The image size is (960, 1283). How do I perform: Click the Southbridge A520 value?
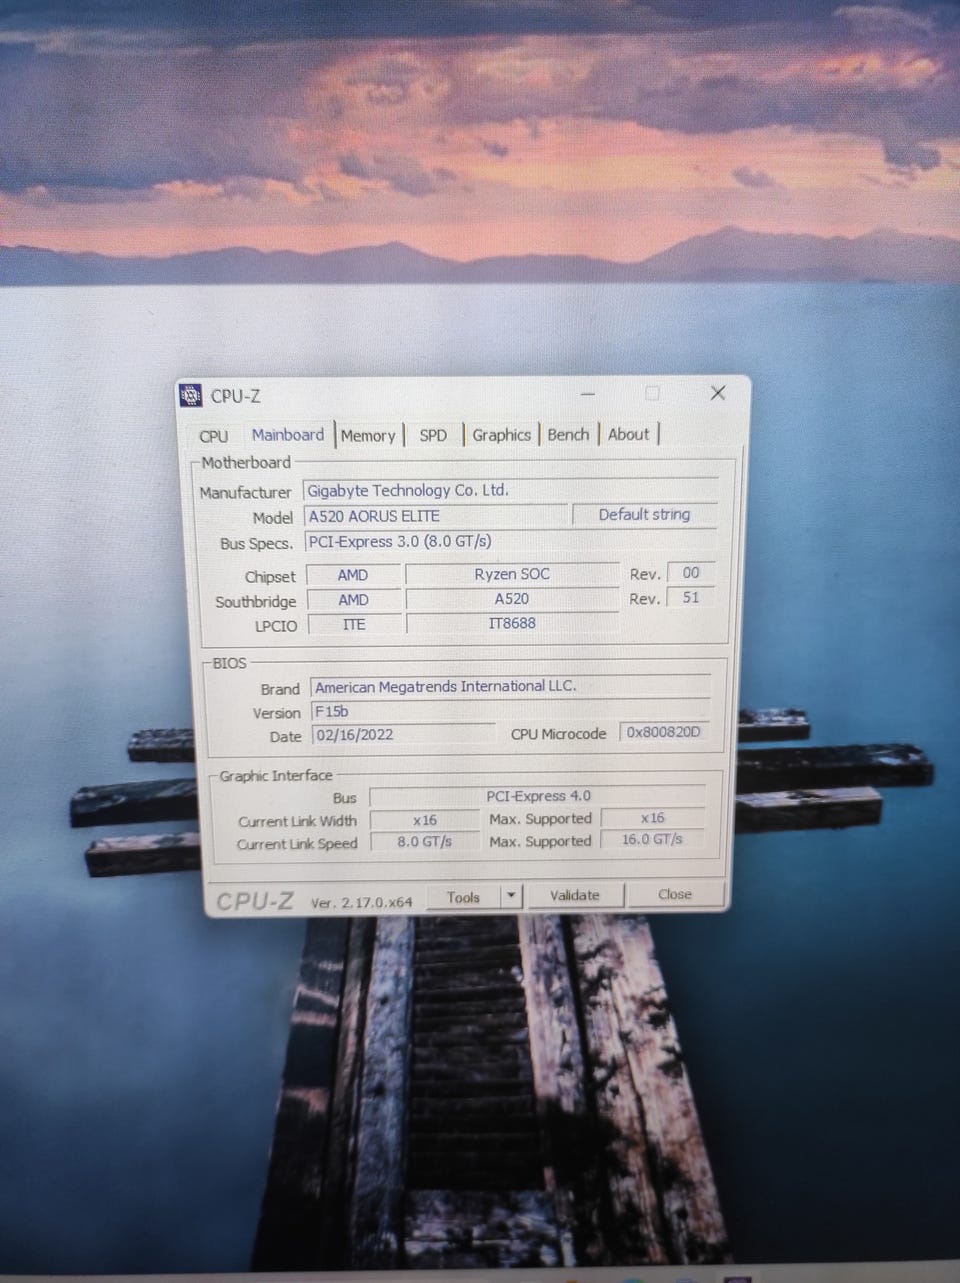click(512, 599)
